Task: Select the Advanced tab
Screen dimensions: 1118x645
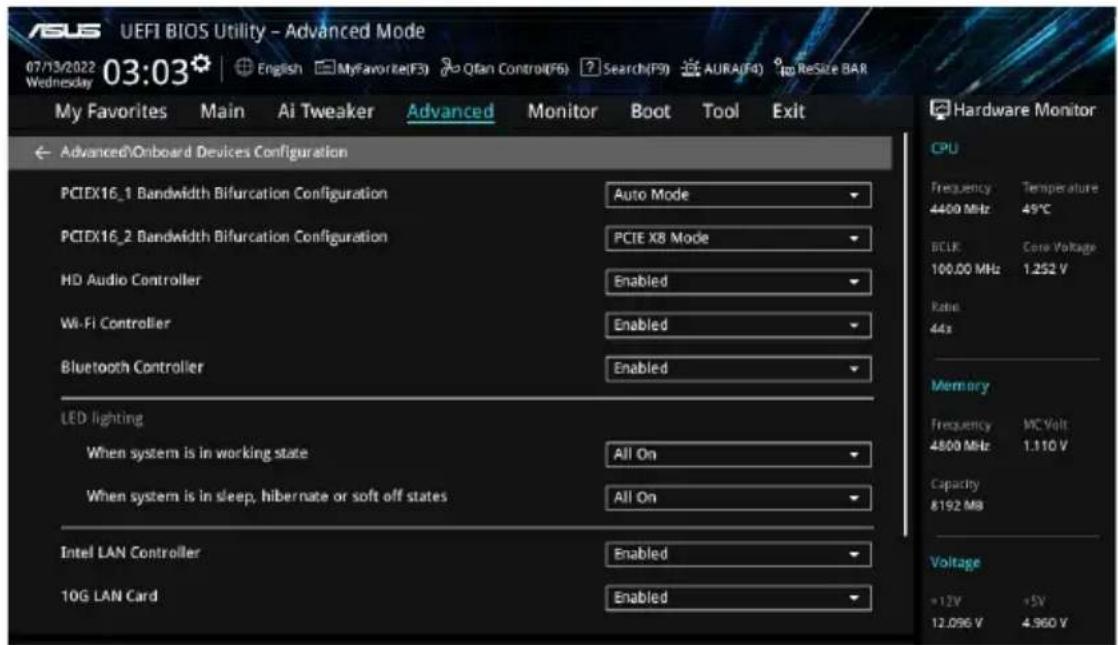Action: click(x=450, y=112)
